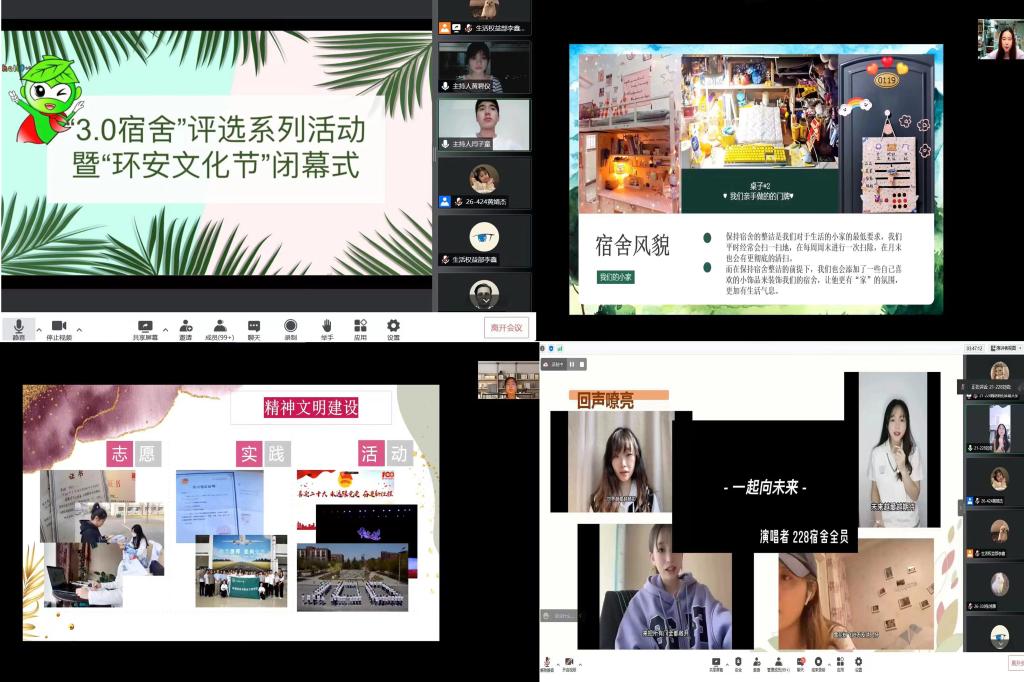The width and height of the screenshot is (1024, 682).
Task: Click the settings gear in the bottom-right toolbar
Action: 858,663
